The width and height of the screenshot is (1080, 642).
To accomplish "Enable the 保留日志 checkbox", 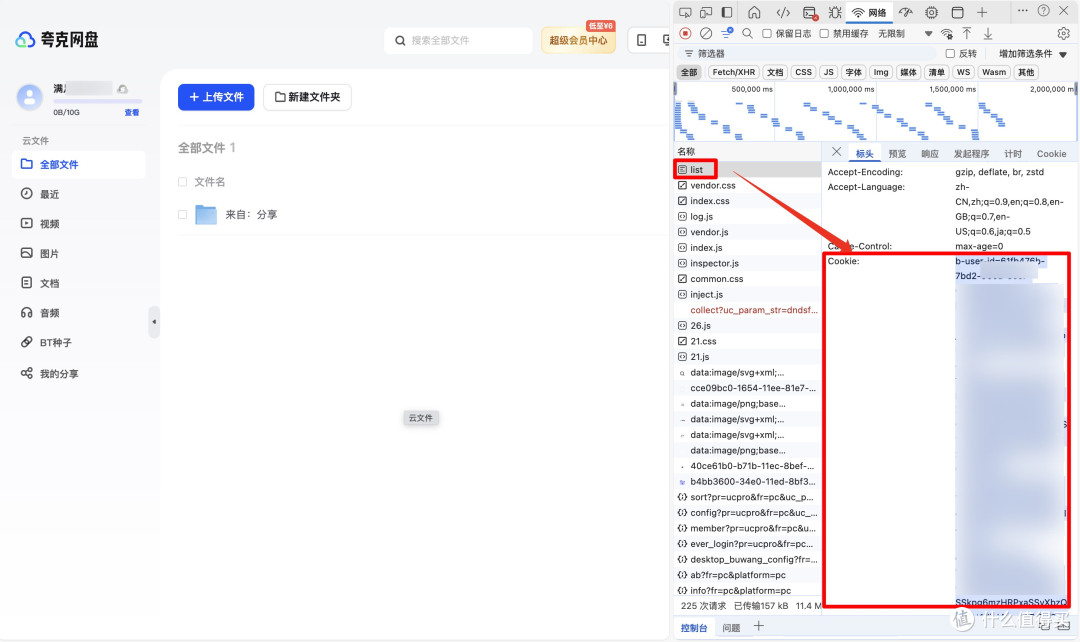I will pos(767,33).
